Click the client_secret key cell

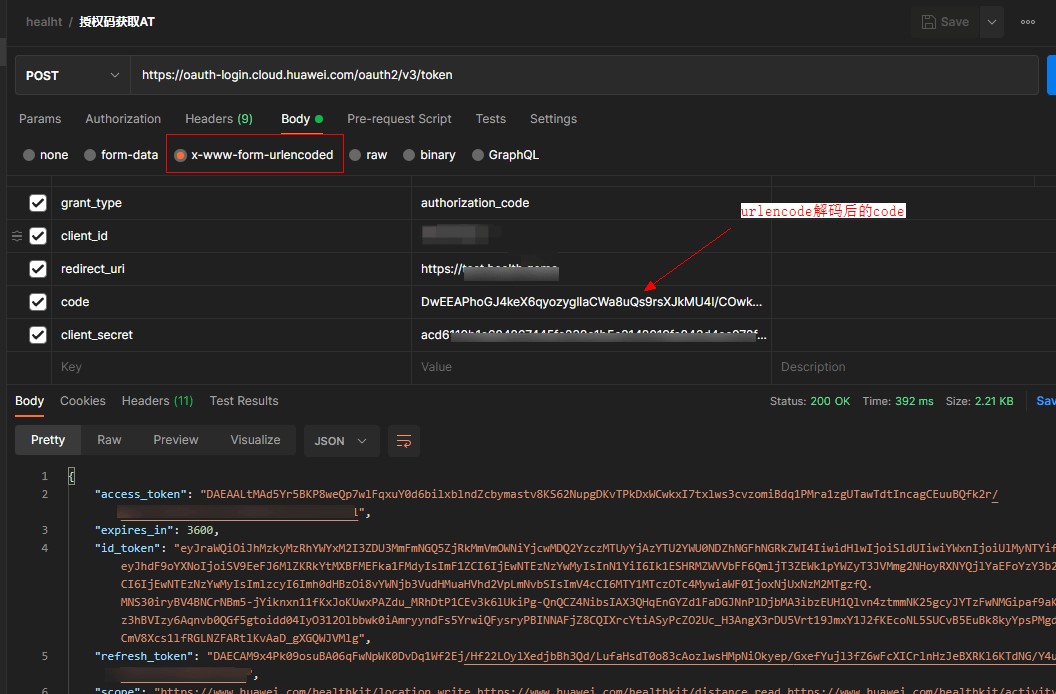(x=231, y=335)
